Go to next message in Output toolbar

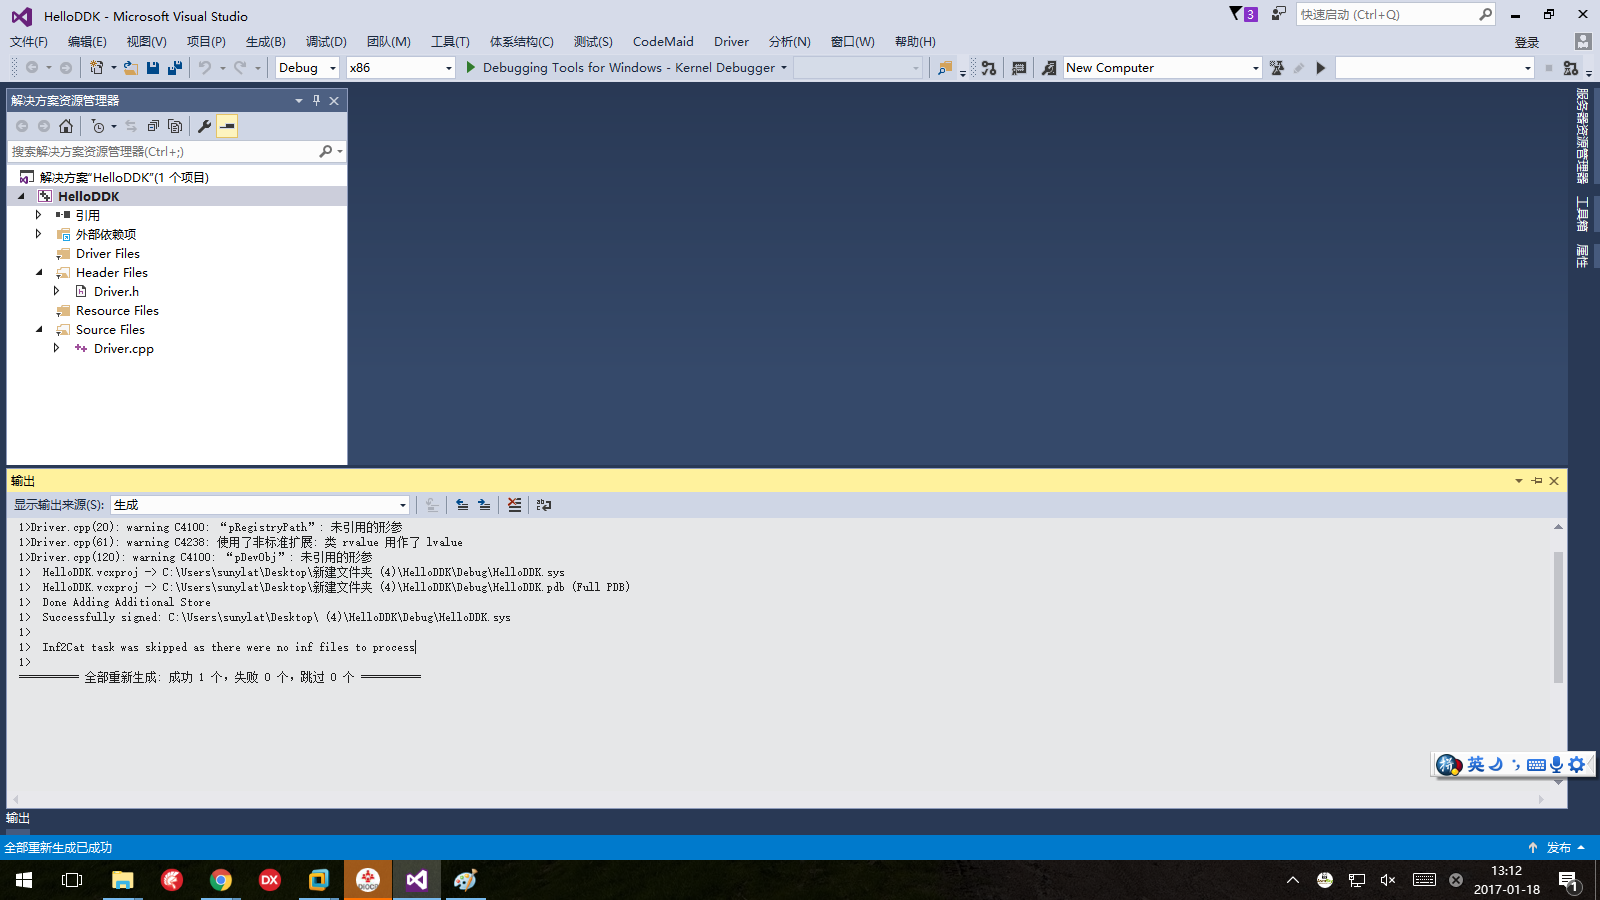coord(484,505)
